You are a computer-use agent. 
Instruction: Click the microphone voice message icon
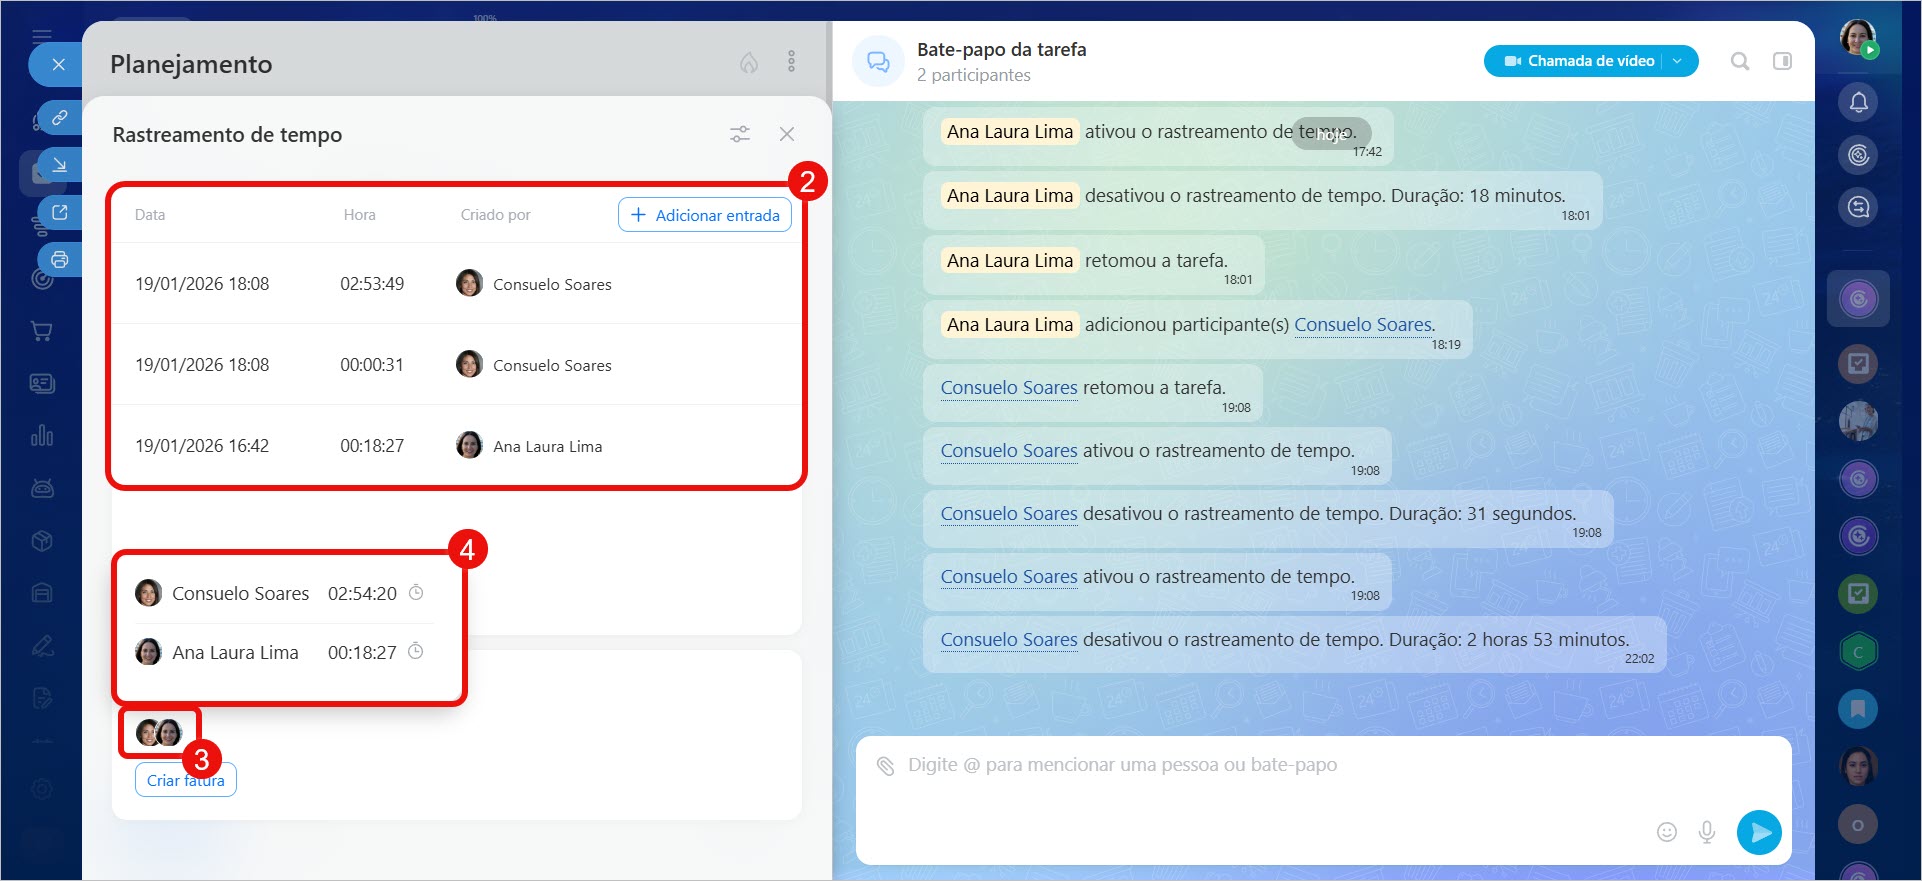pos(1707,832)
